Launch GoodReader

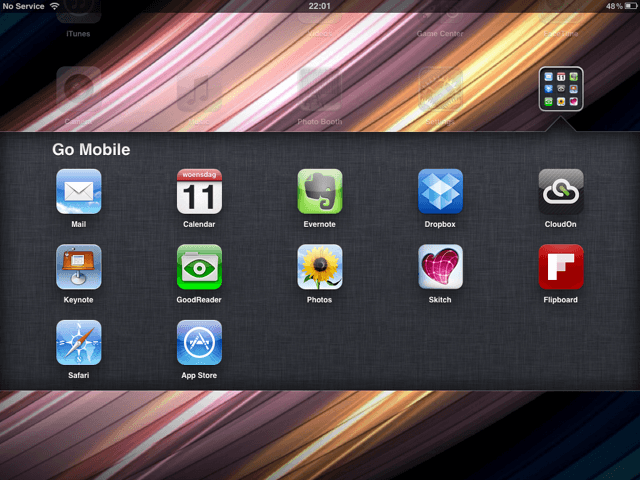(x=199, y=267)
